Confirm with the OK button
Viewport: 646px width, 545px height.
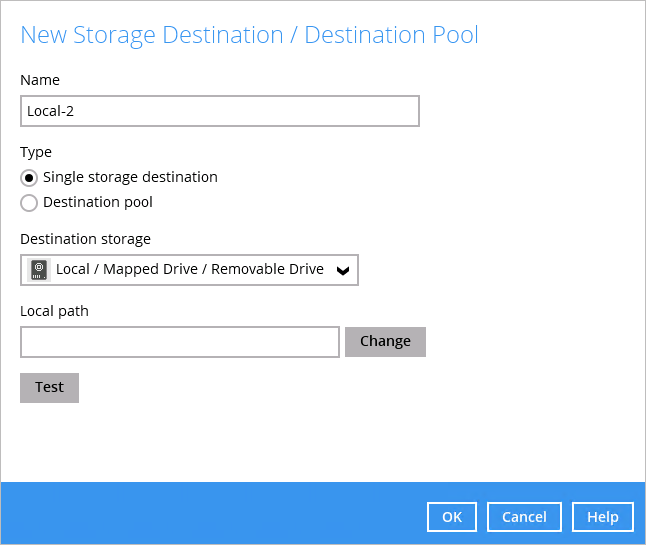tap(452, 517)
